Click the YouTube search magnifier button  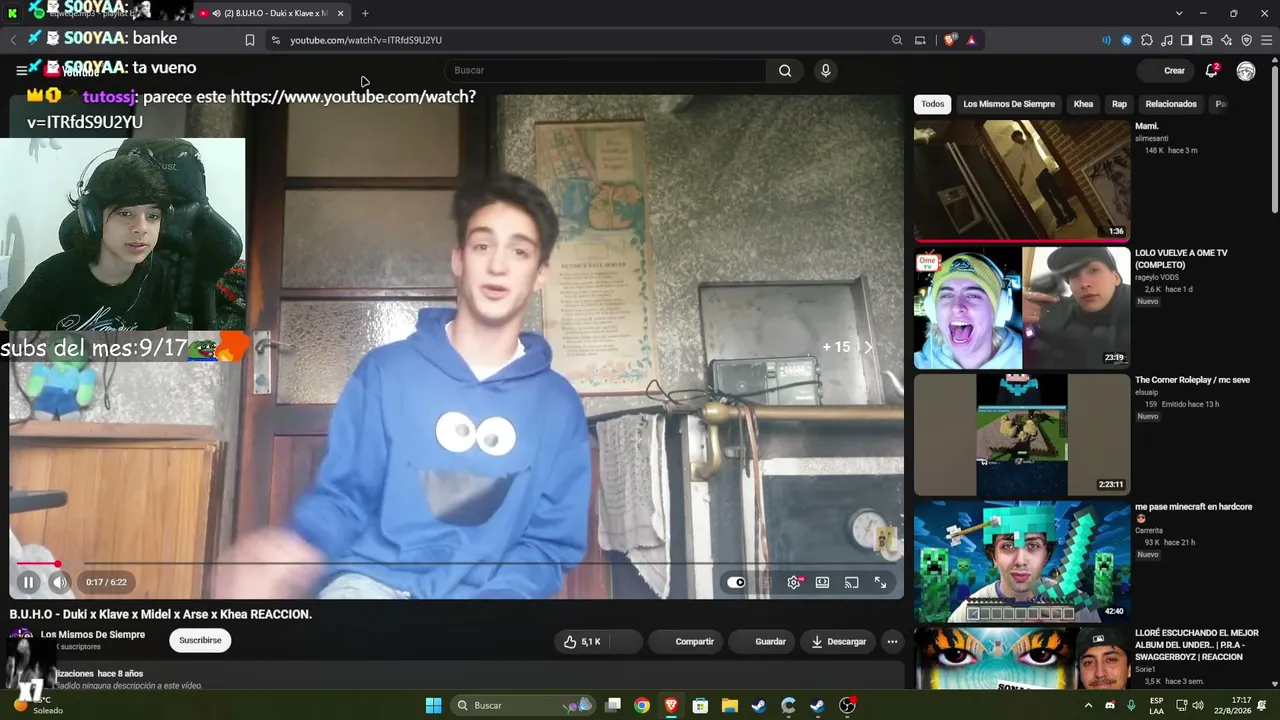point(785,70)
